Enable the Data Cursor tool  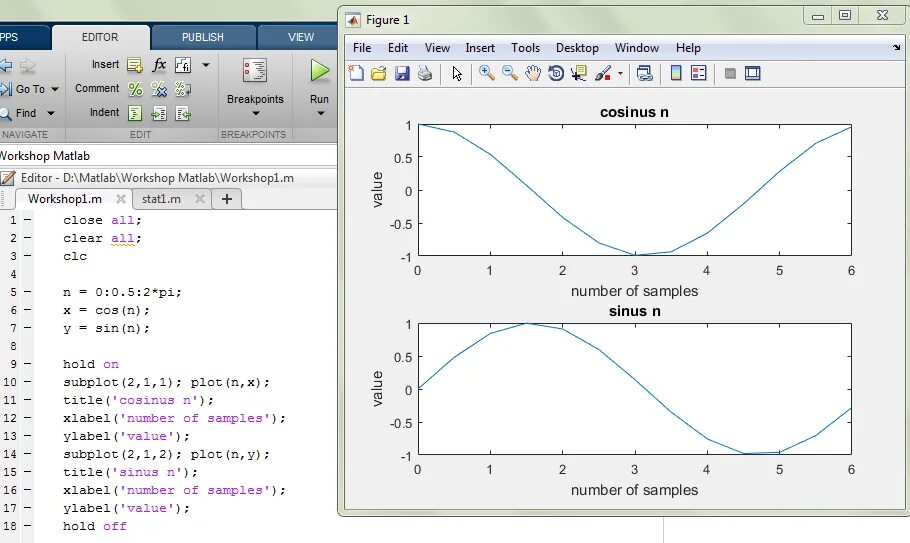579,73
